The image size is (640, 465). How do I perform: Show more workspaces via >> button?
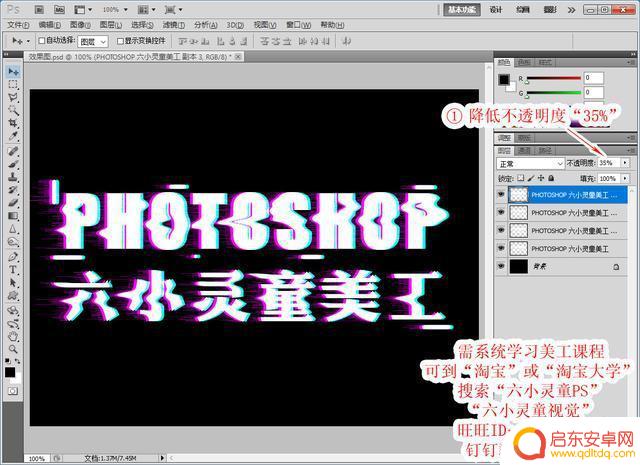pos(571,10)
